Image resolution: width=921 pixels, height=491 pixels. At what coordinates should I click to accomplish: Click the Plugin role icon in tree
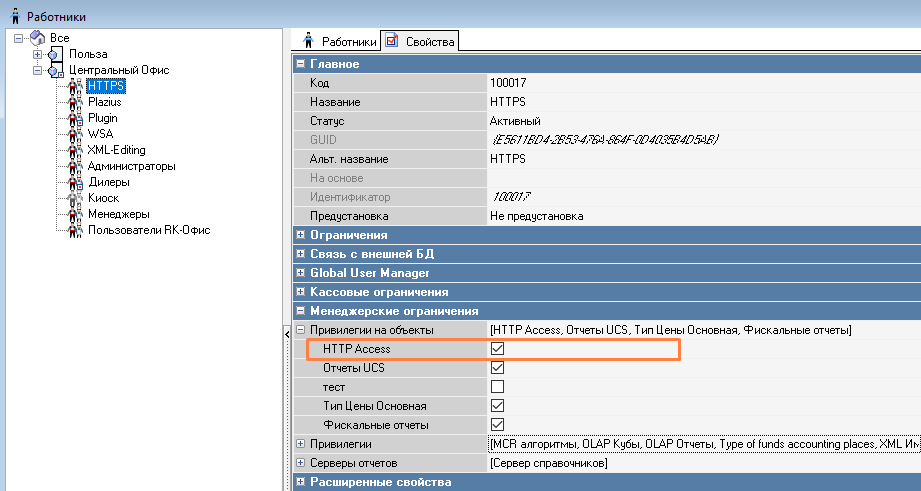tap(73, 118)
